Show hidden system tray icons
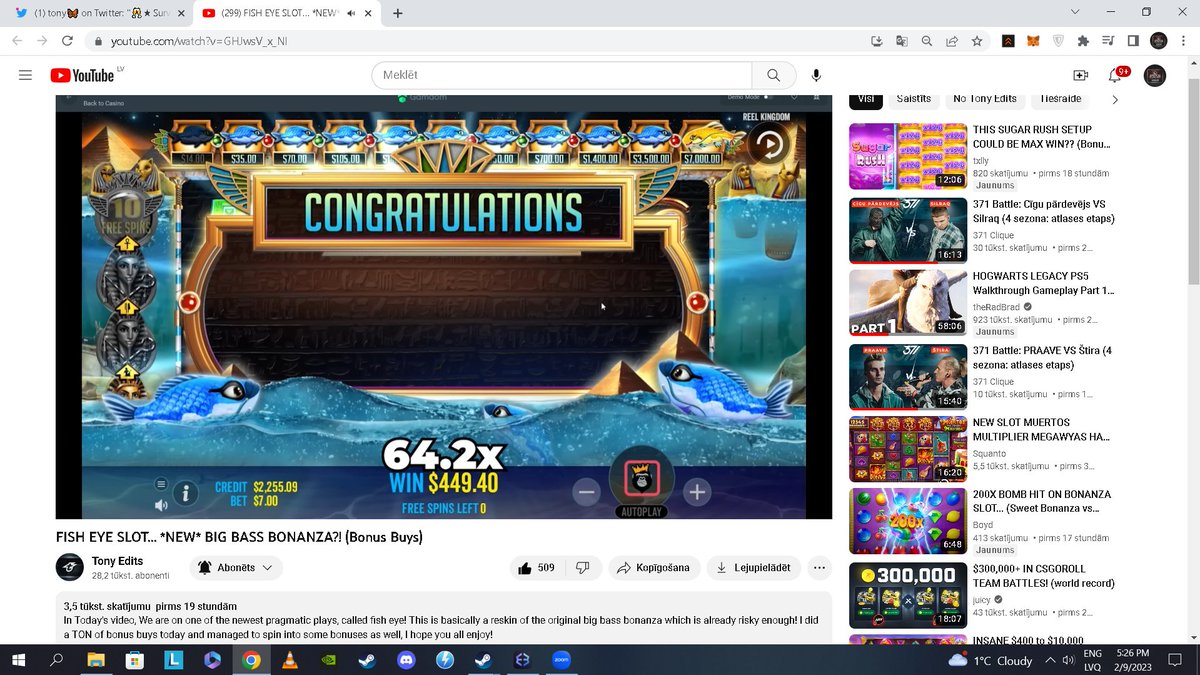 1052,660
